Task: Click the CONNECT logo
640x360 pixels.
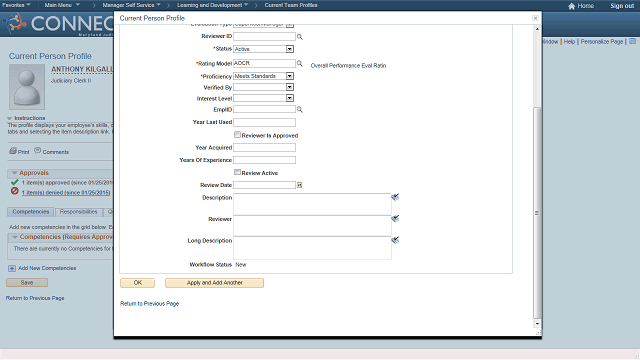Action: point(59,24)
